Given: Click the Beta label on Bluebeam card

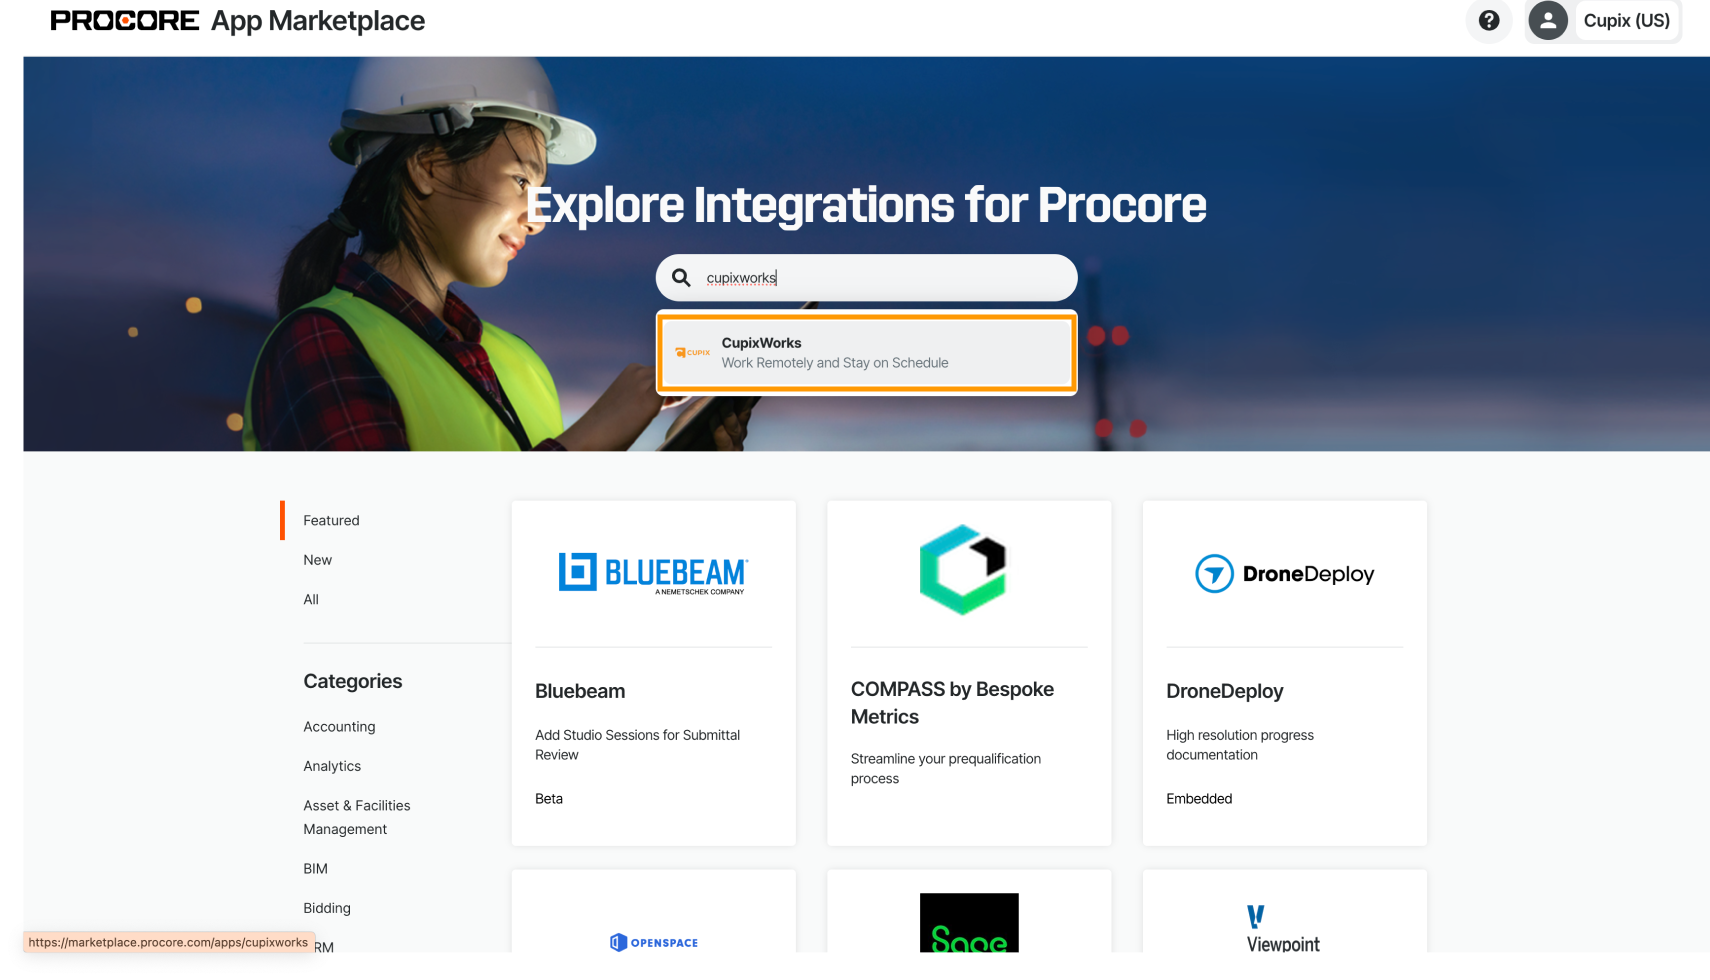Looking at the screenshot, I should pyautogui.click(x=549, y=799).
